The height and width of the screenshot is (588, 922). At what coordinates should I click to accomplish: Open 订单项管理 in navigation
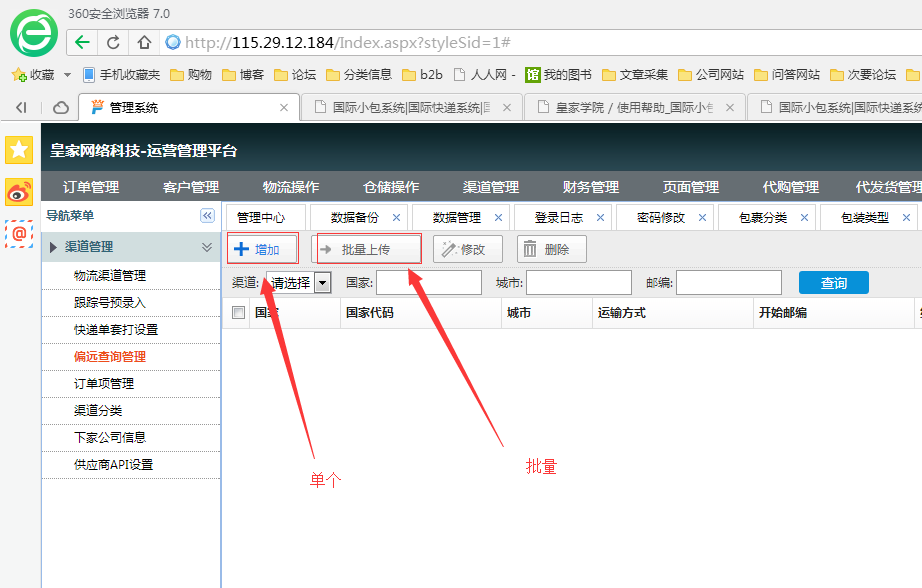tap(104, 383)
